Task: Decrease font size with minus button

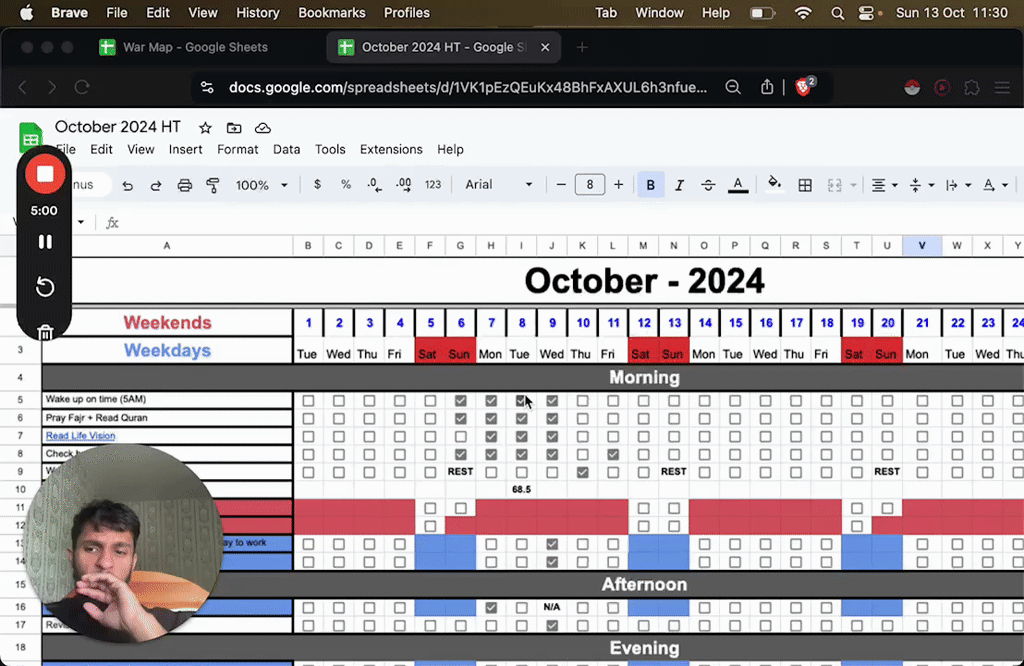Action: (561, 185)
